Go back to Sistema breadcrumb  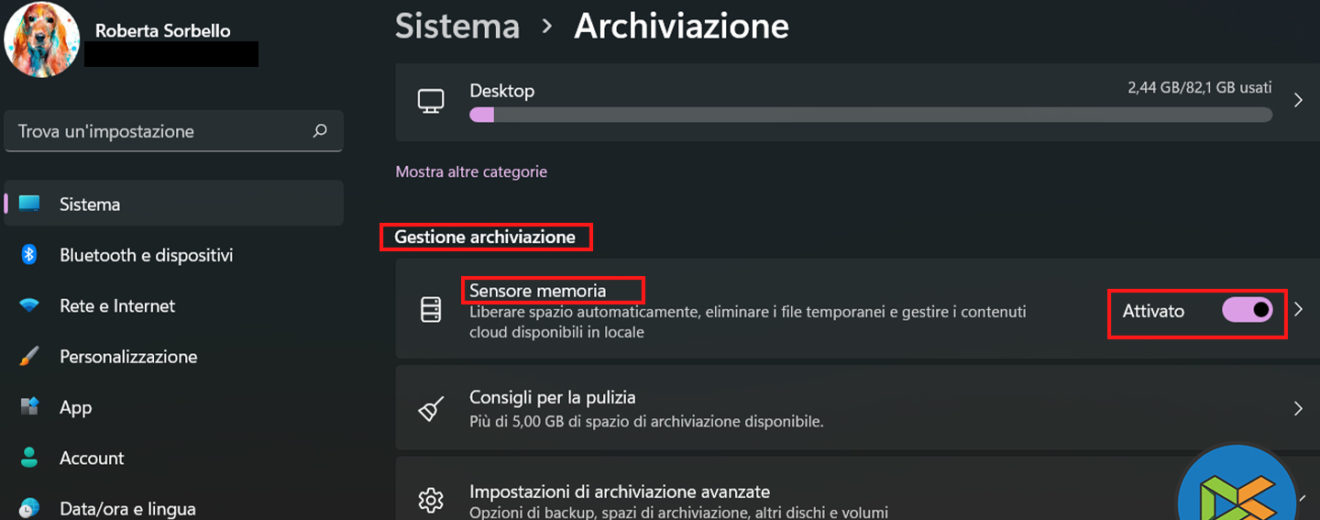coord(457,27)
